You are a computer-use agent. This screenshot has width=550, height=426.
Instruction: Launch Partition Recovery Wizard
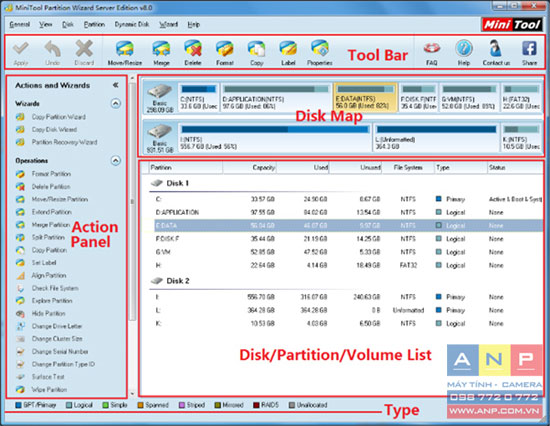tap(56, 142)
